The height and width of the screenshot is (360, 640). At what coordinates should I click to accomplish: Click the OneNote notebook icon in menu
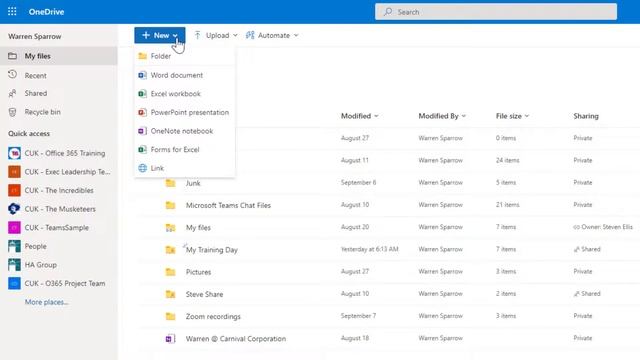[142, 131]
